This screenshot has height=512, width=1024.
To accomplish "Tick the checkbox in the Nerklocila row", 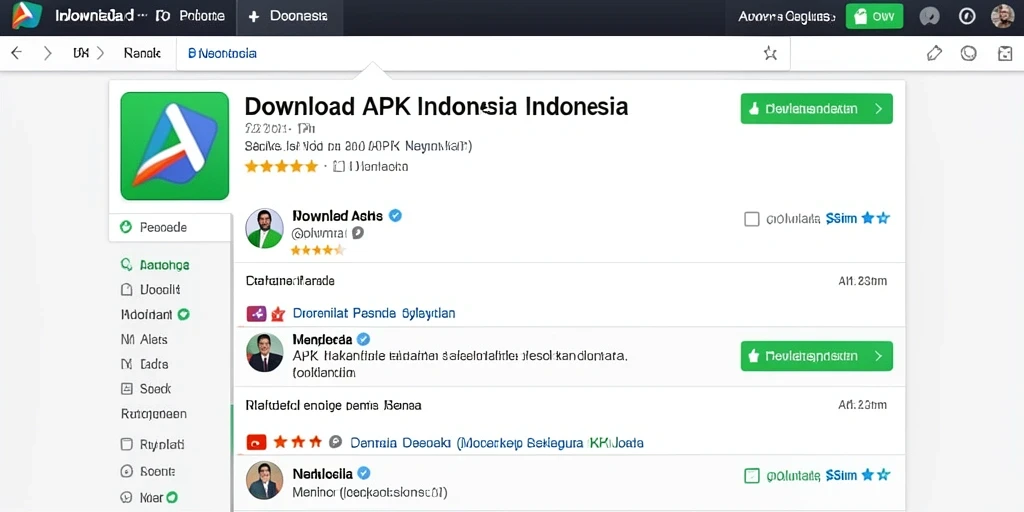I will 752,476.
